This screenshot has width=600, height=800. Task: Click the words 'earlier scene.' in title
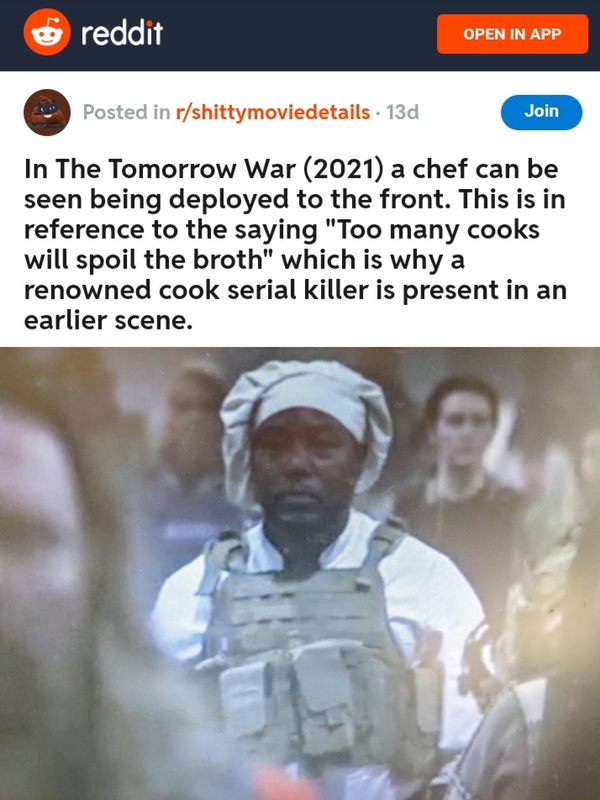tap(108, 320)
